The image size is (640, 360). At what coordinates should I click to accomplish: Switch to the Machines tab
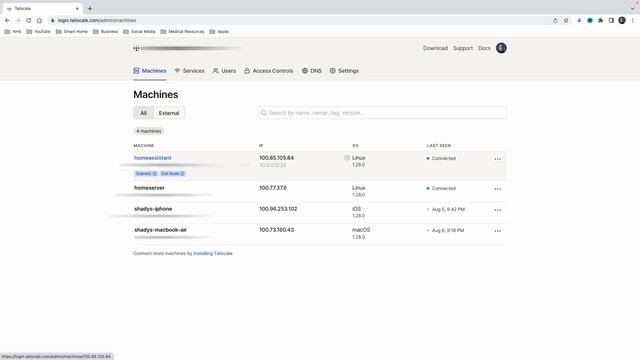point(150,71)
